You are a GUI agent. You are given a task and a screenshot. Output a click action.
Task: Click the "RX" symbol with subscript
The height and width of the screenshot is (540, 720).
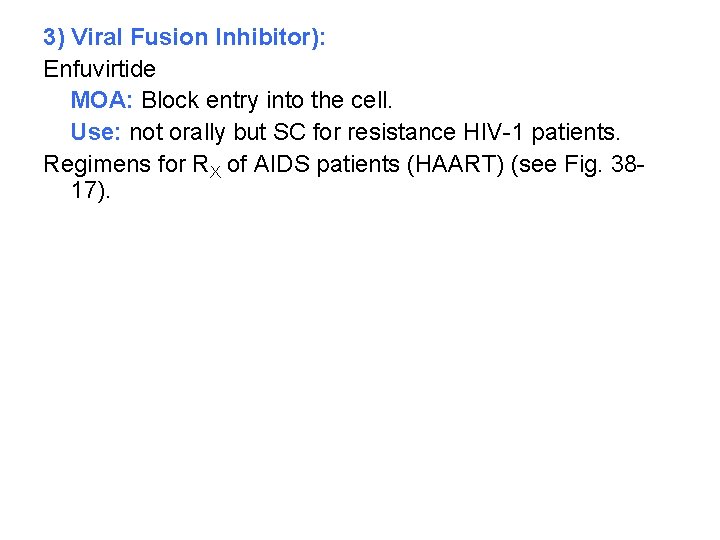click(205, 163)
